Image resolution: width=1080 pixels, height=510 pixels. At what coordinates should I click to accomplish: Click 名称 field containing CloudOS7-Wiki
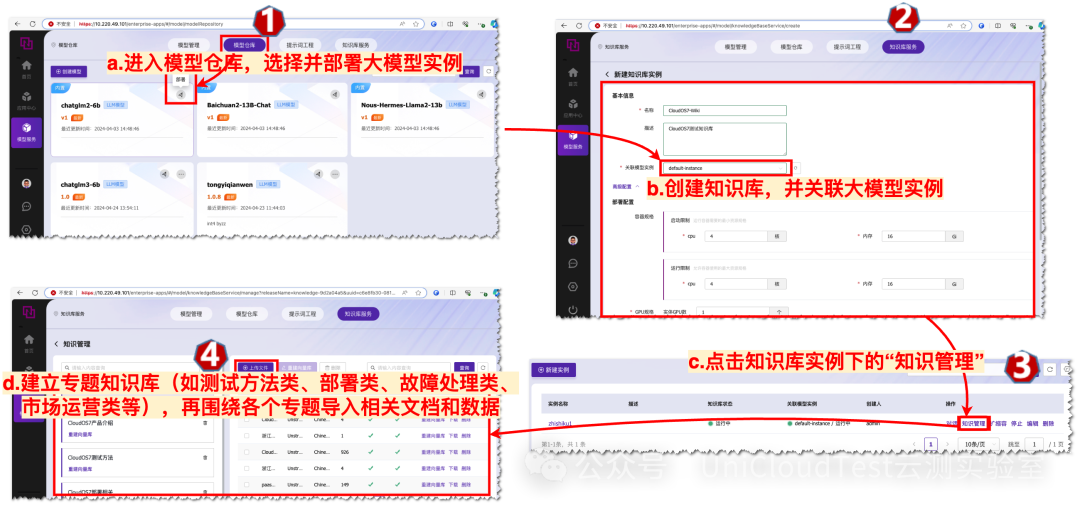coord(725,110)
